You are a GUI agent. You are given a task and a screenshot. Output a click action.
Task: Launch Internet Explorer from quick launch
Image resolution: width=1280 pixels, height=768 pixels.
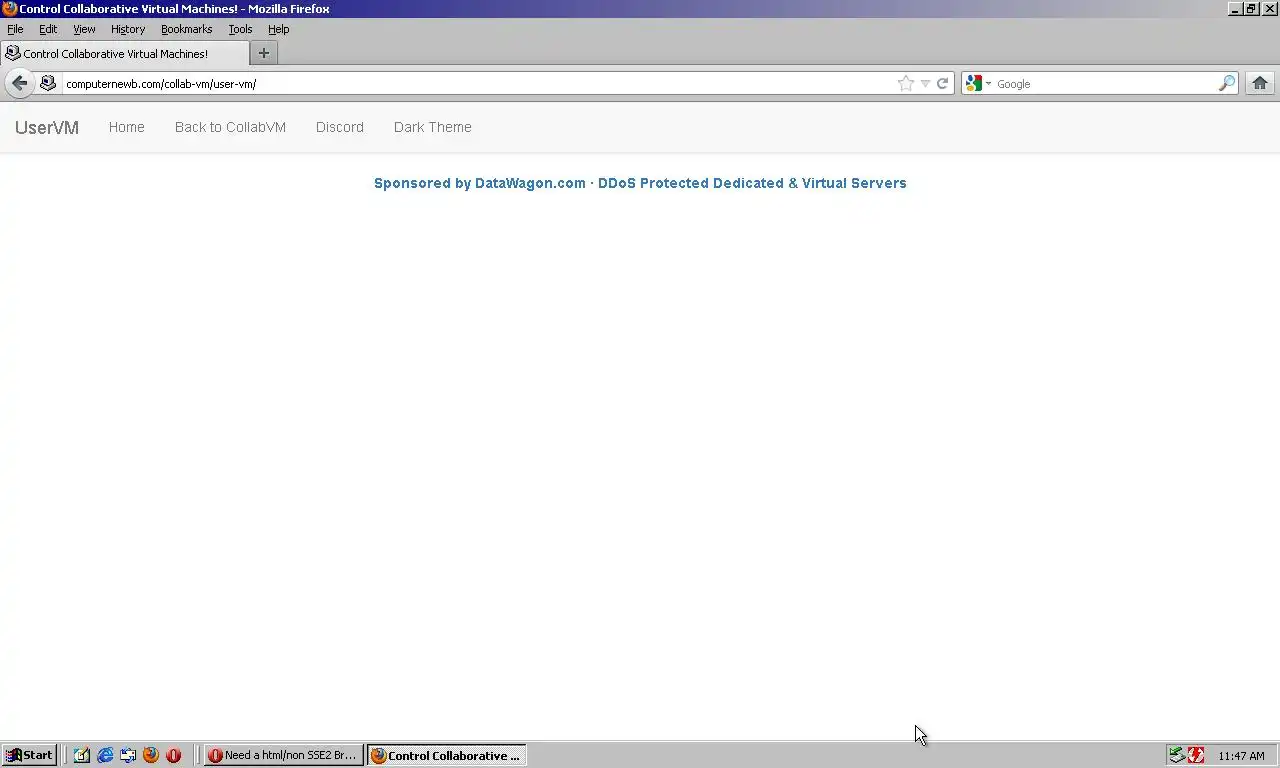105,755
